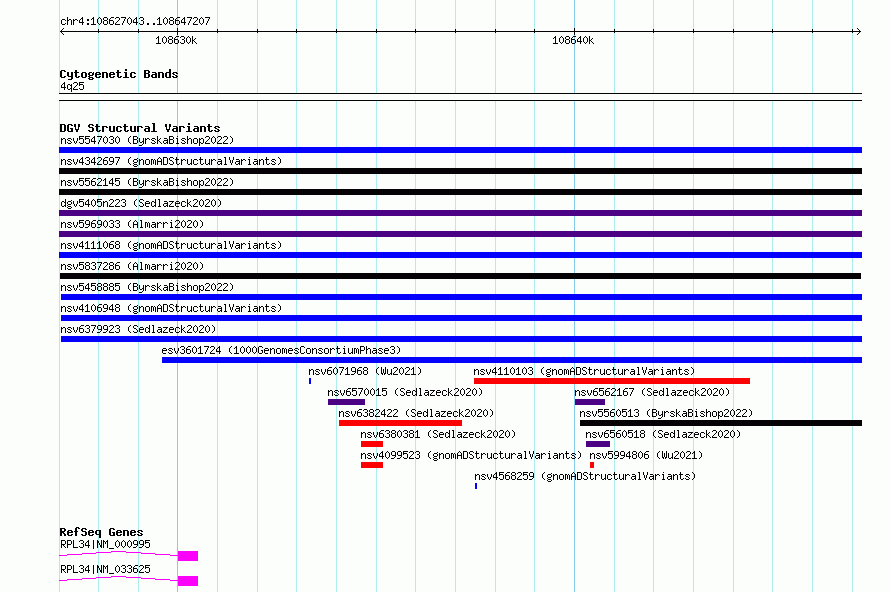Screen dimensions: 890x592
Task: Select the black bar under nsv5560513
Action: click(x=721, y=423)
